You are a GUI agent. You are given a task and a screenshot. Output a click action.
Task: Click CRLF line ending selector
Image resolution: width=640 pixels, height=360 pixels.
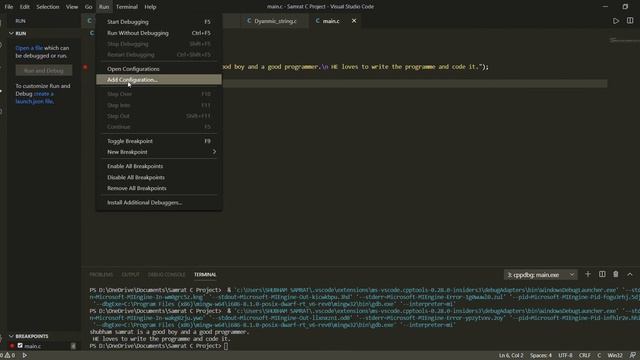[584, 356]
